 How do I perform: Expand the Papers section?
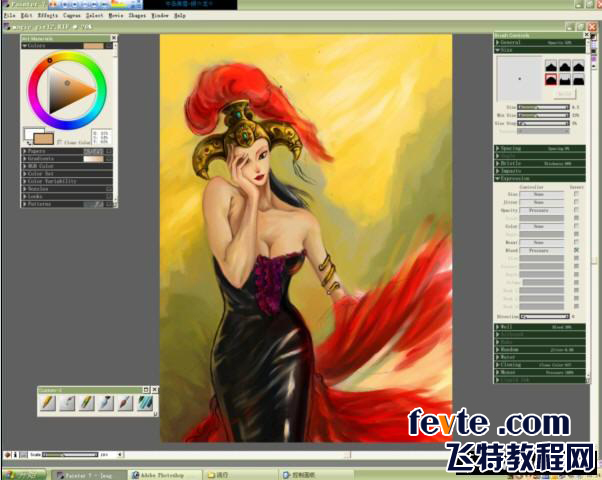coord(67,151)
